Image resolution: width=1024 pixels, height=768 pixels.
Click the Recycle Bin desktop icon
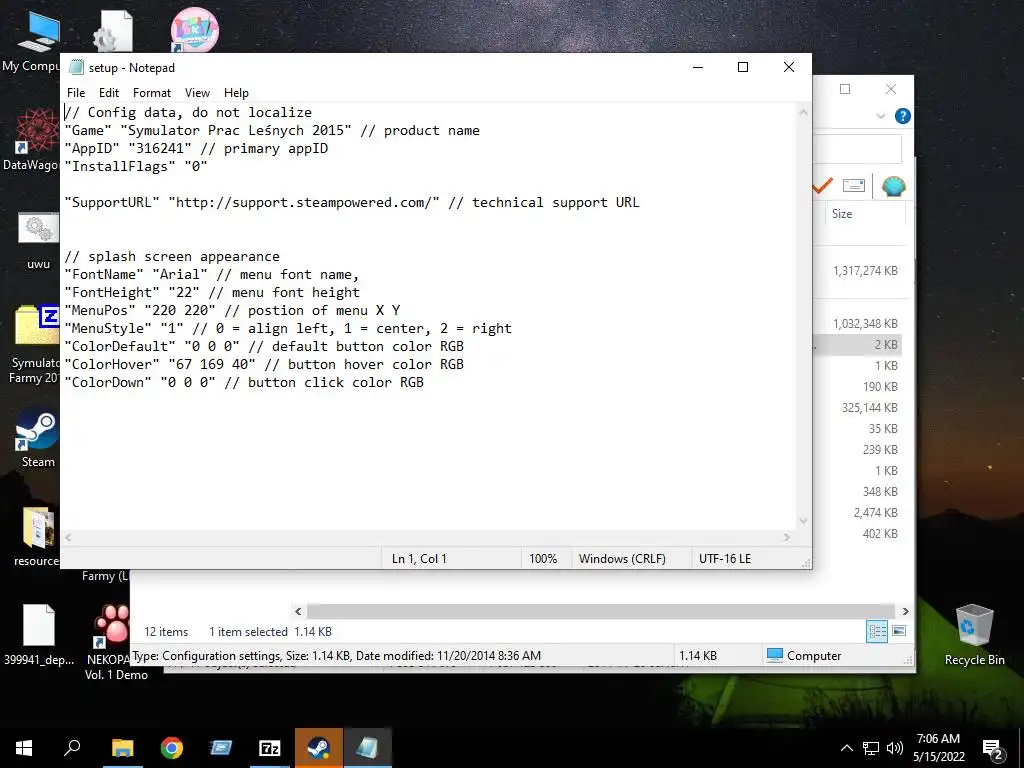[x=974, y=634]
